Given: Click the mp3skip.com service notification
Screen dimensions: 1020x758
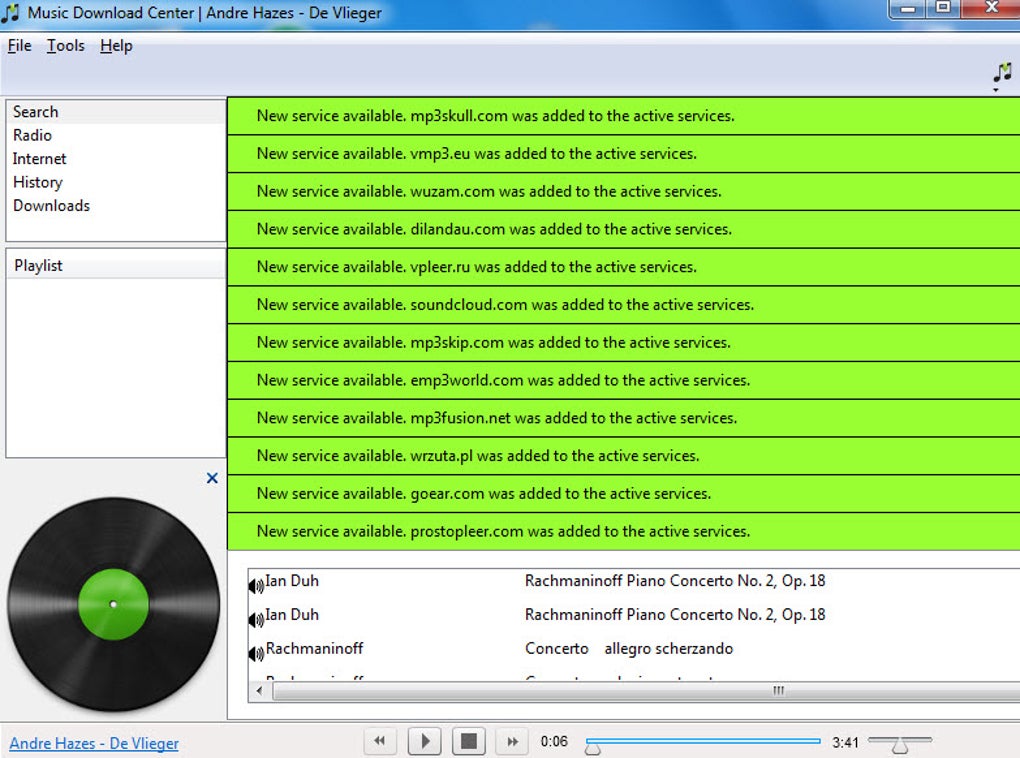Looking at the screenshot, I should pos(623,342).
